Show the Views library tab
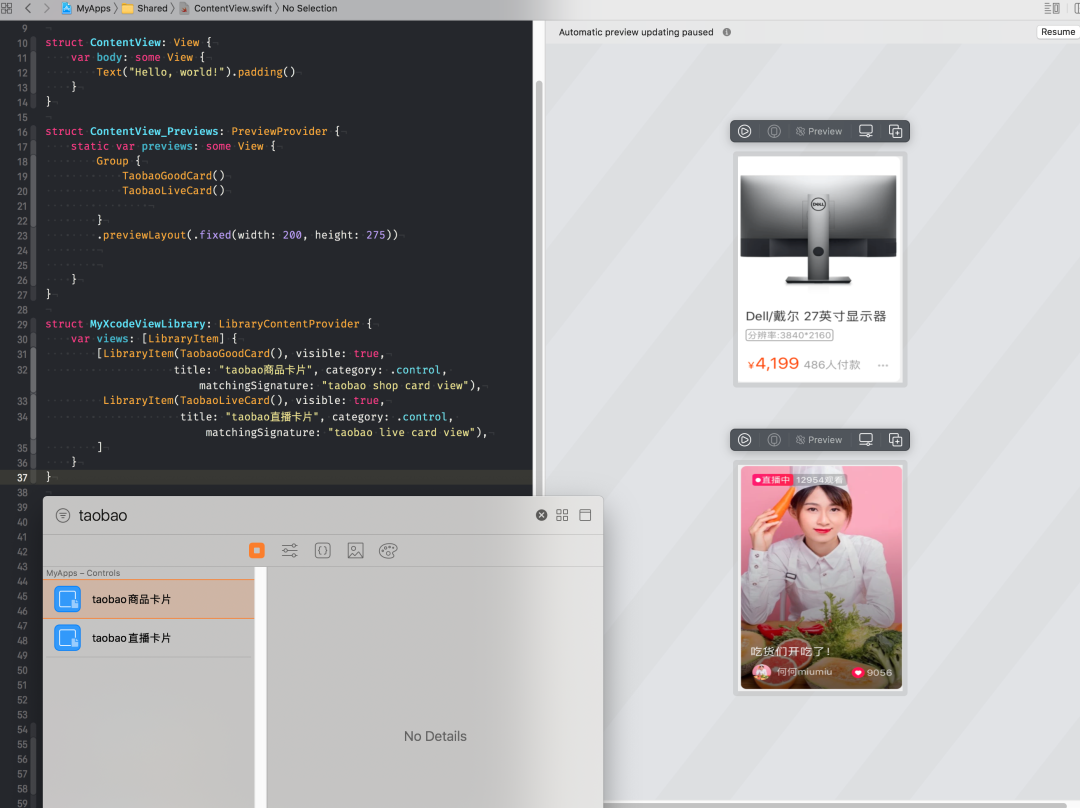 pos(257,550)
